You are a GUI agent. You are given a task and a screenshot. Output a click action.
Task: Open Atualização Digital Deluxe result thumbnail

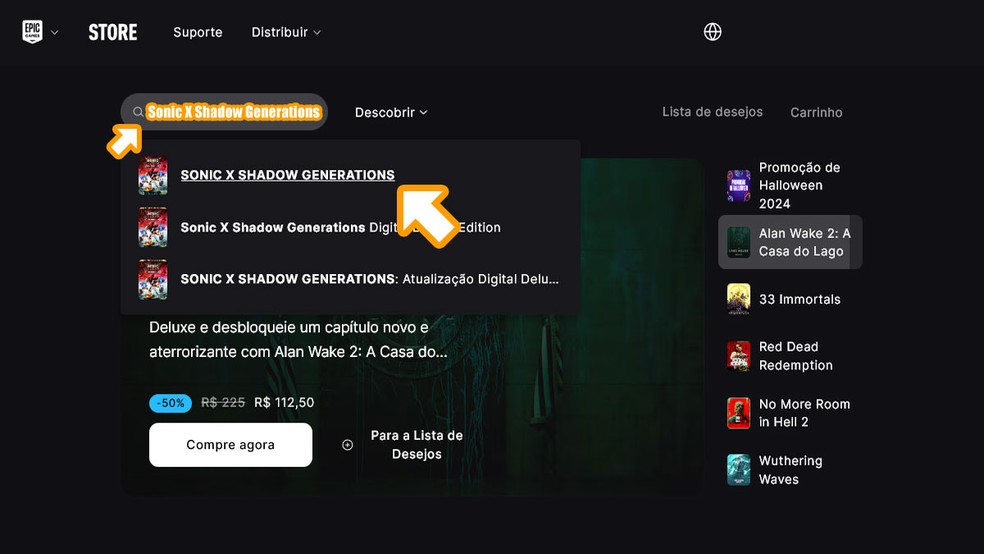[152, 279]
